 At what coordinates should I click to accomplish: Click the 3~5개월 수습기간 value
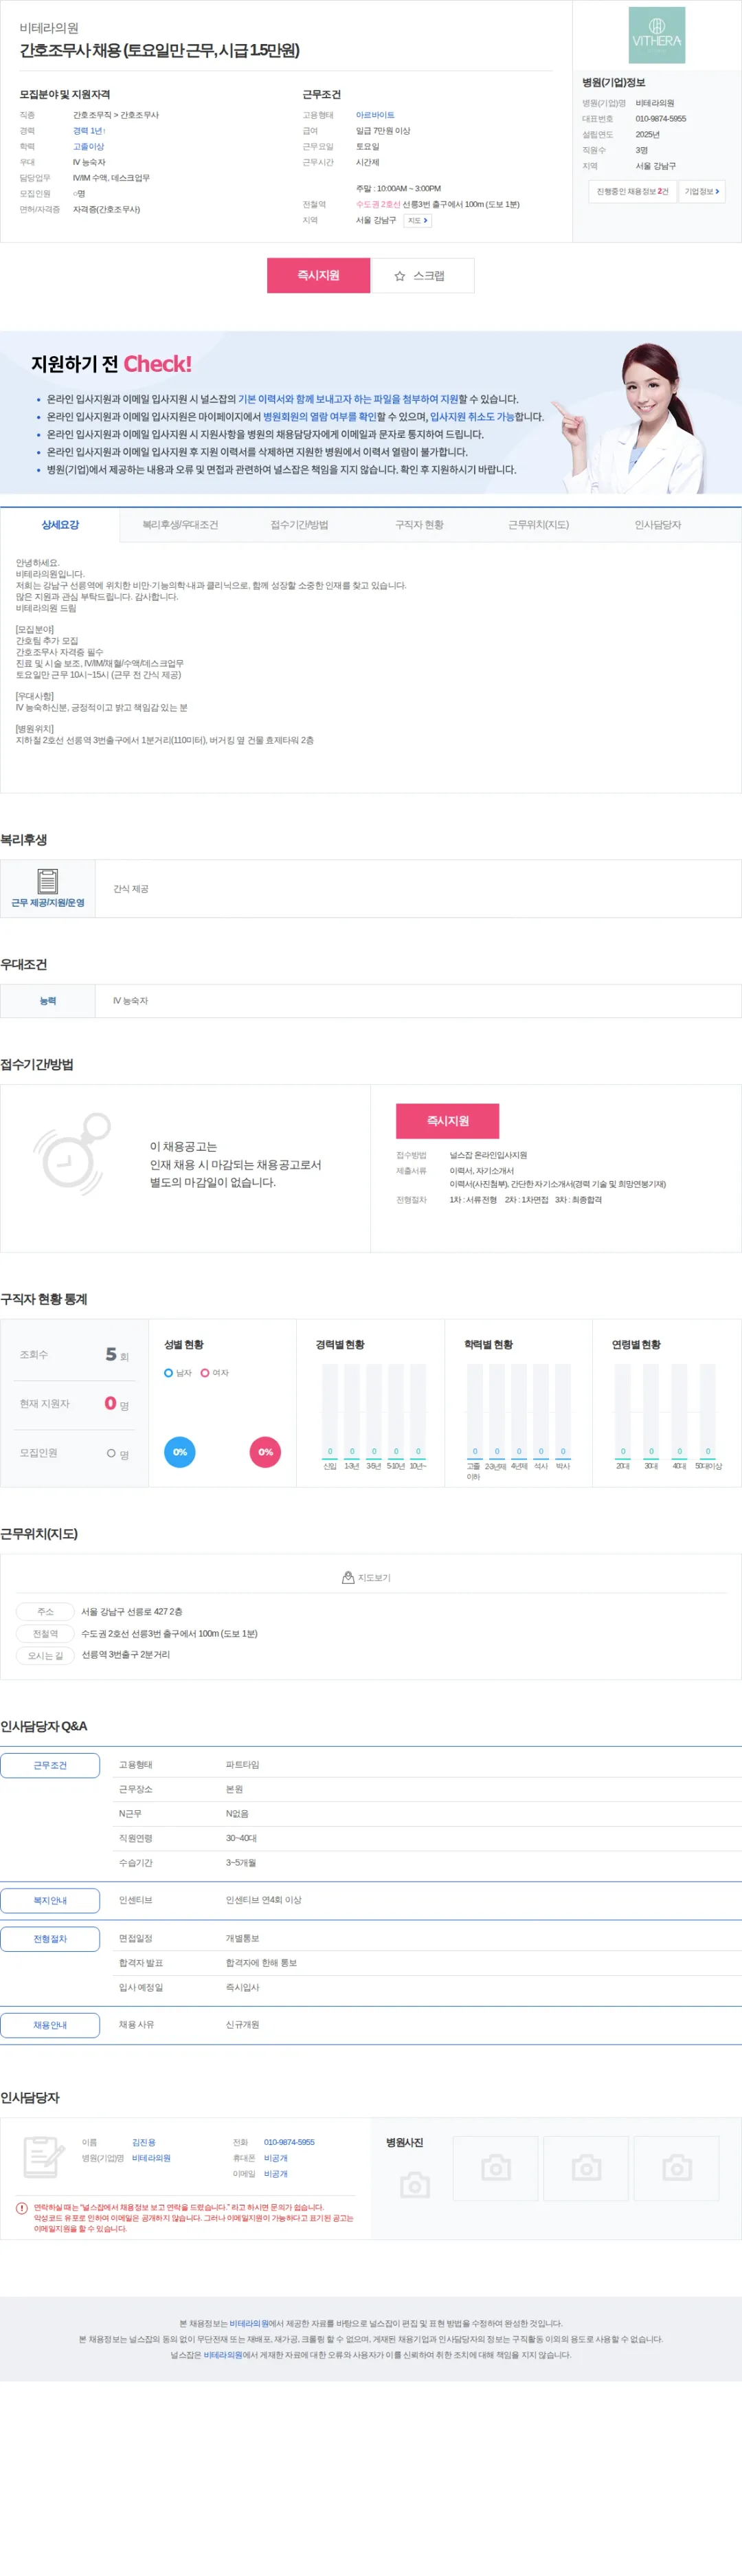click(241, 1863)
